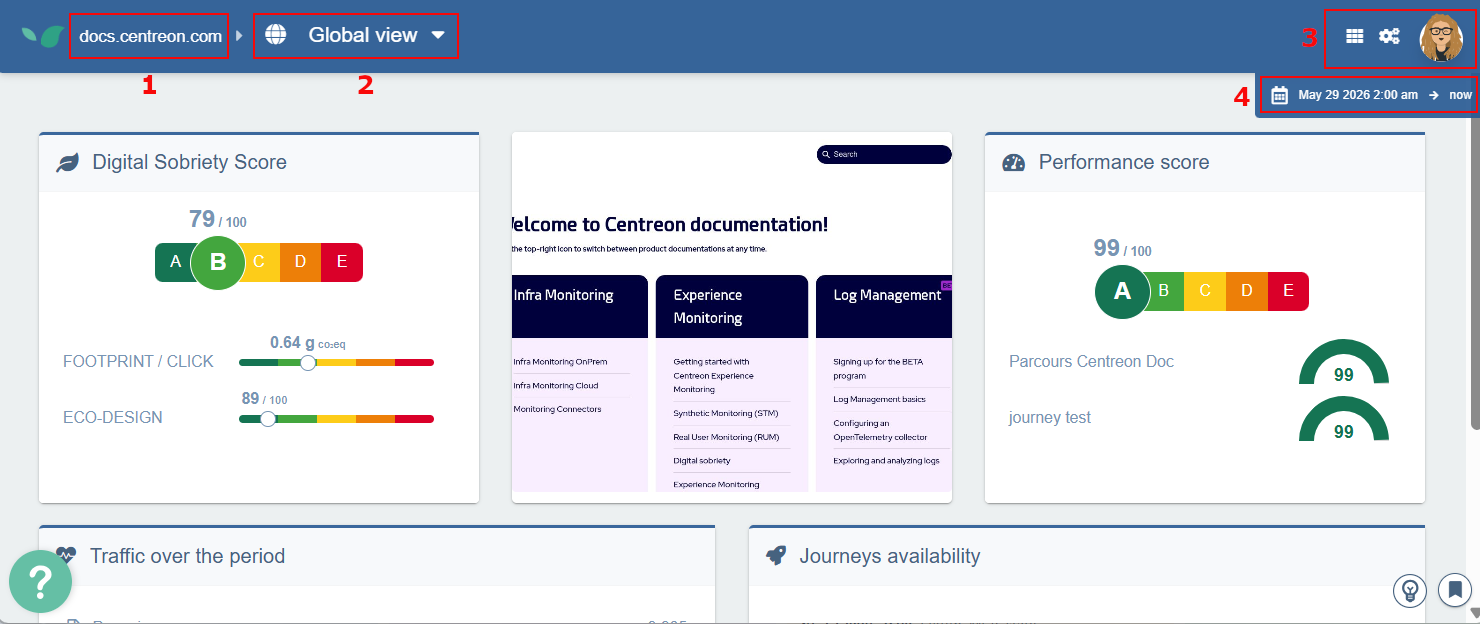
Task: Click the rocket icon of Journeys availability
Action: click(776, 556)
